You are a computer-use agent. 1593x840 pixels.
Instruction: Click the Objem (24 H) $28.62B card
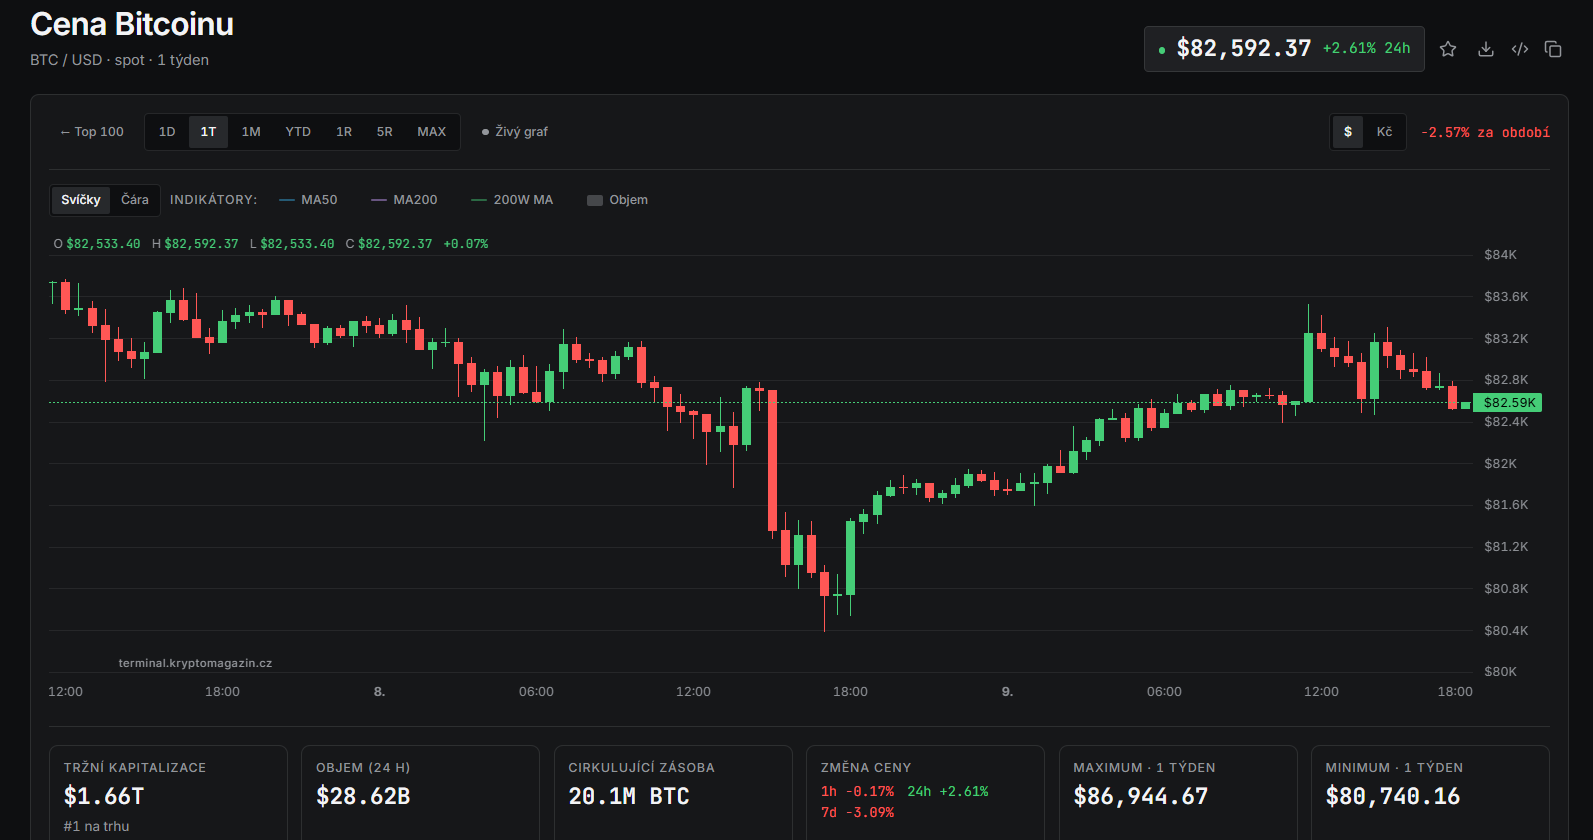(420, 793)
